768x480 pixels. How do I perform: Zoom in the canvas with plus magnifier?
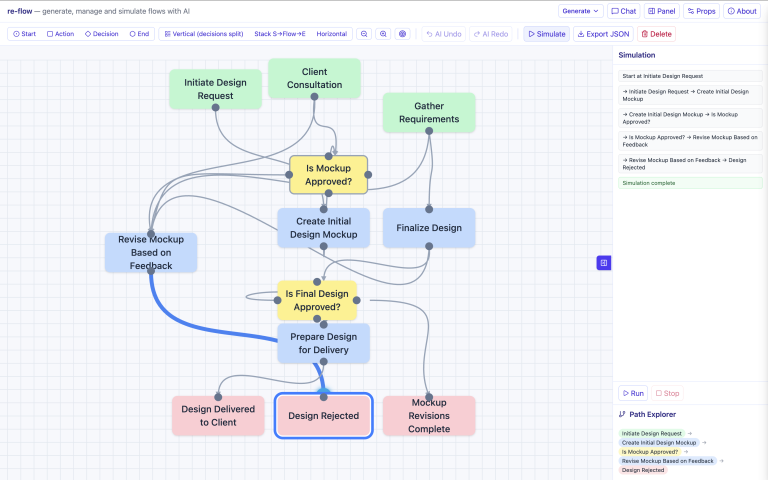point(383,34)
